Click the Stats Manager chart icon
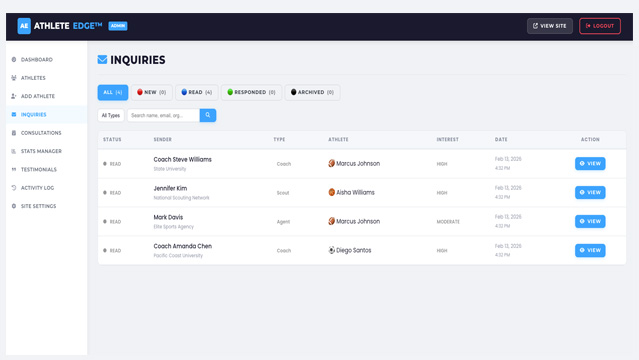Viewport: 639px width, 360px height. click(x=14, y=151)
